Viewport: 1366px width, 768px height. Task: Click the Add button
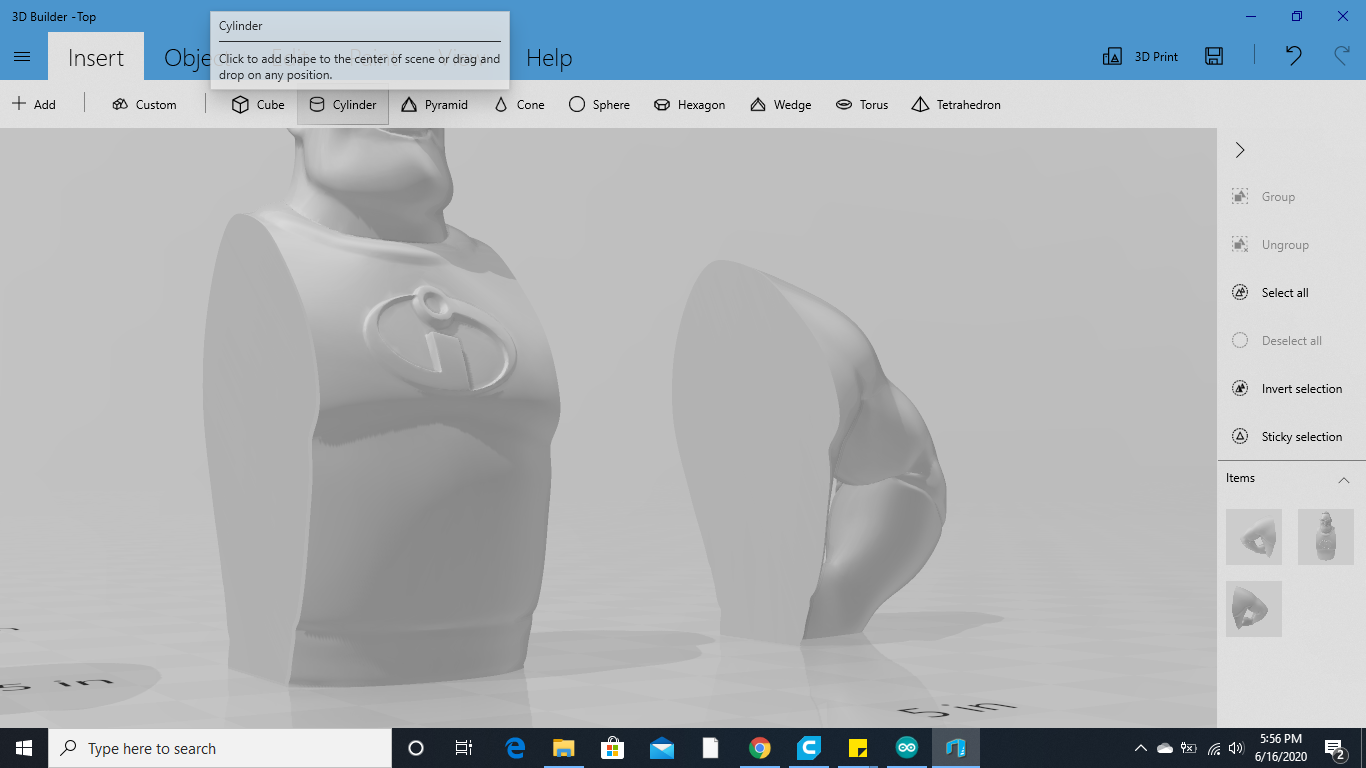coord(33,104)
